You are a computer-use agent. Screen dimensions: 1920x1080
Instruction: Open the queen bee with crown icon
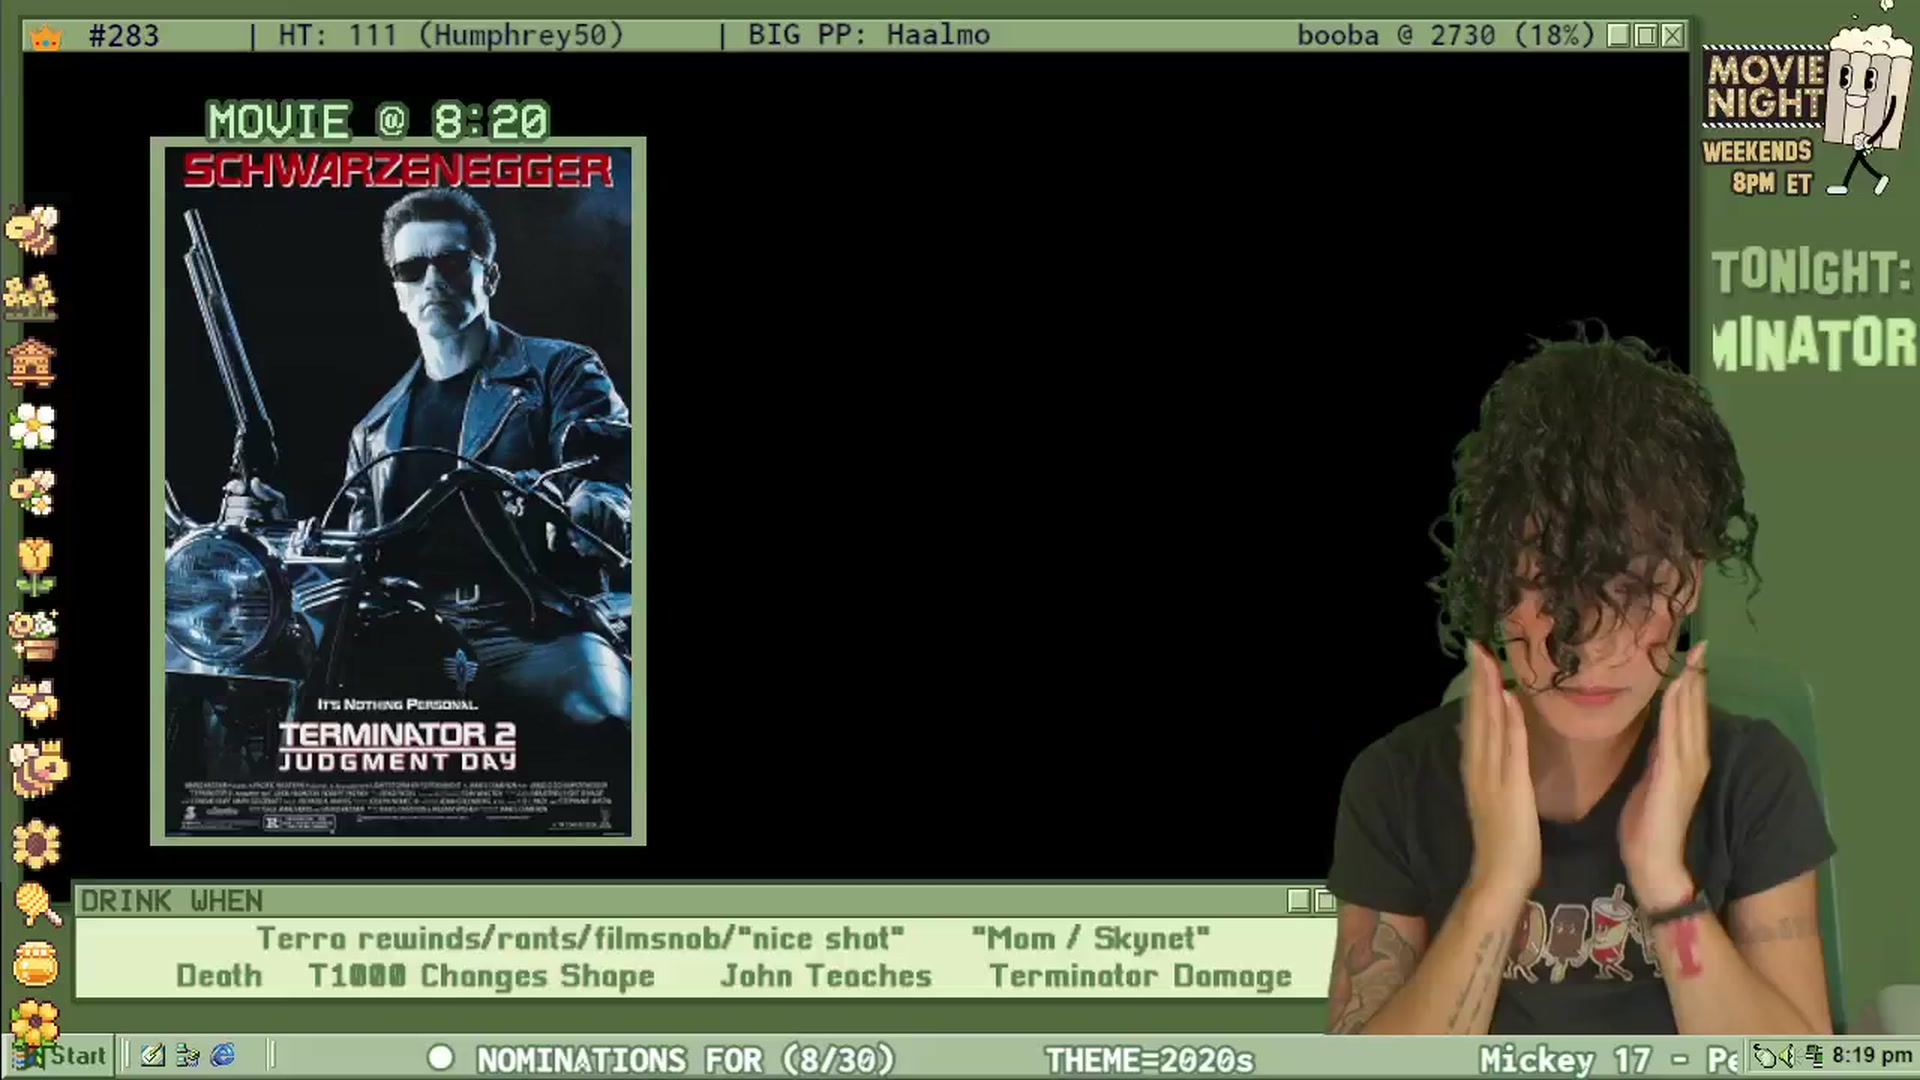(38, 768)
